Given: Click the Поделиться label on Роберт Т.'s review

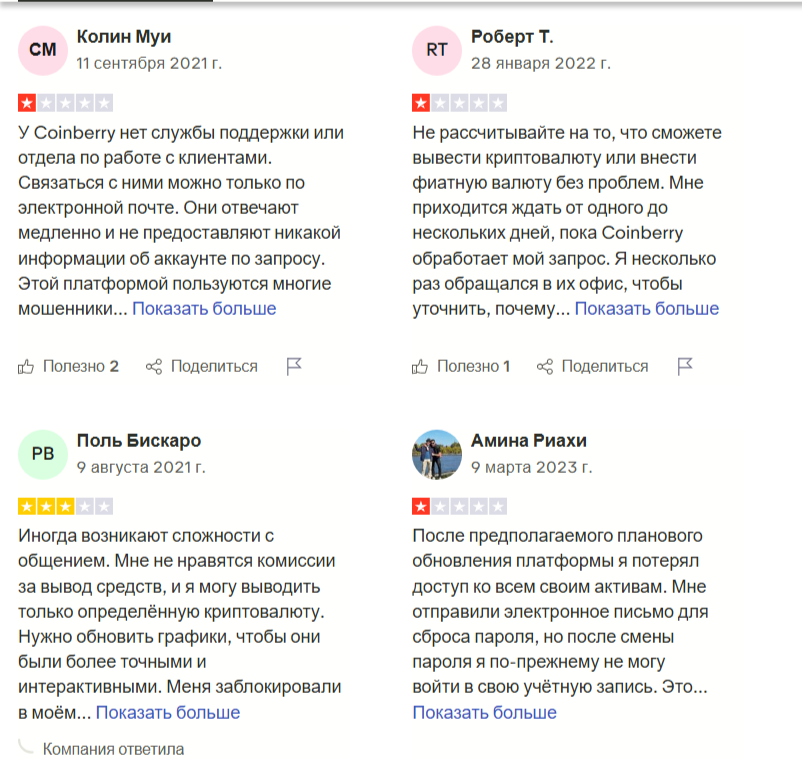Looking at the screenshot, I should 604,367.
